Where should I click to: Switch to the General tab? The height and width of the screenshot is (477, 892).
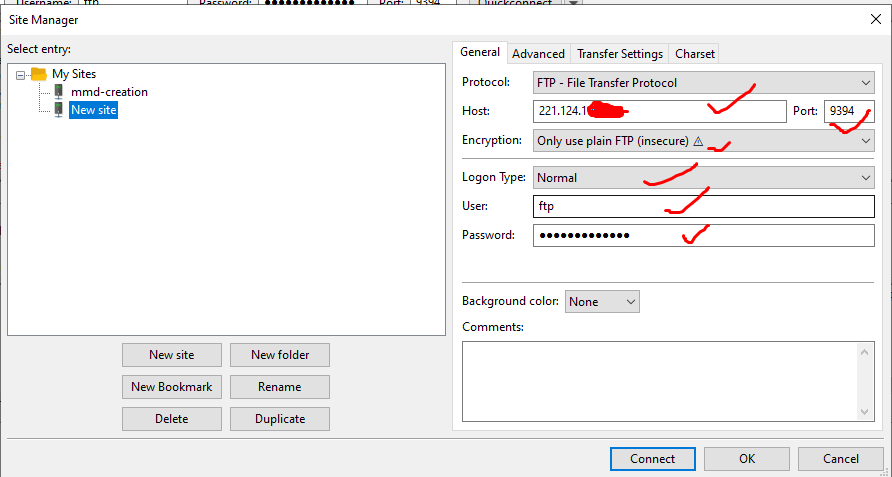click(480, 52)
